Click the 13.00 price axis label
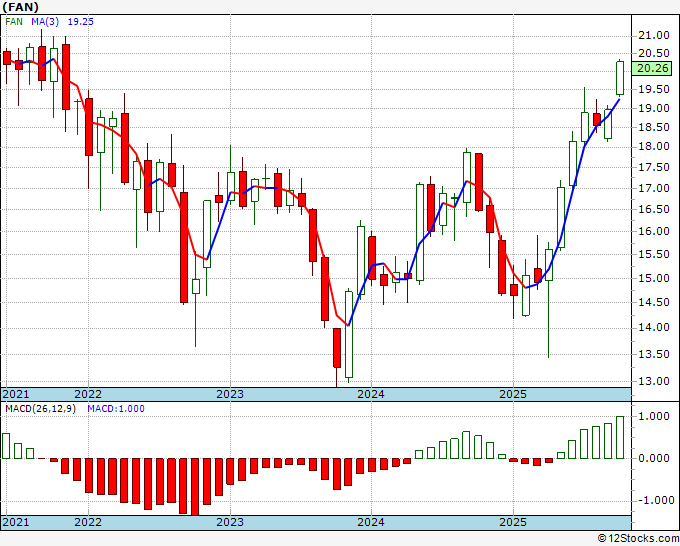 click(654, 381)
